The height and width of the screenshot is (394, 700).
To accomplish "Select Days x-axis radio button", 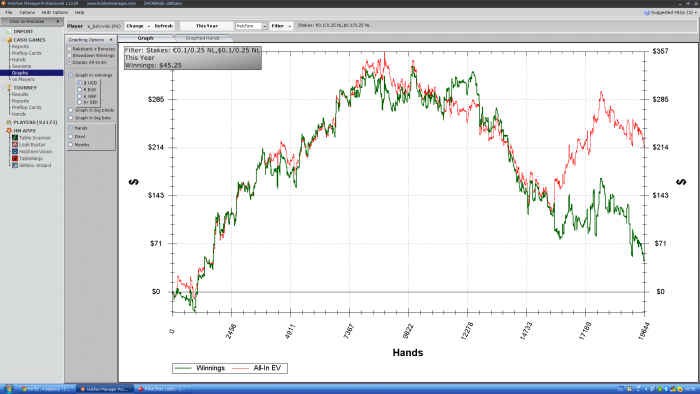I will pos(71,136).
